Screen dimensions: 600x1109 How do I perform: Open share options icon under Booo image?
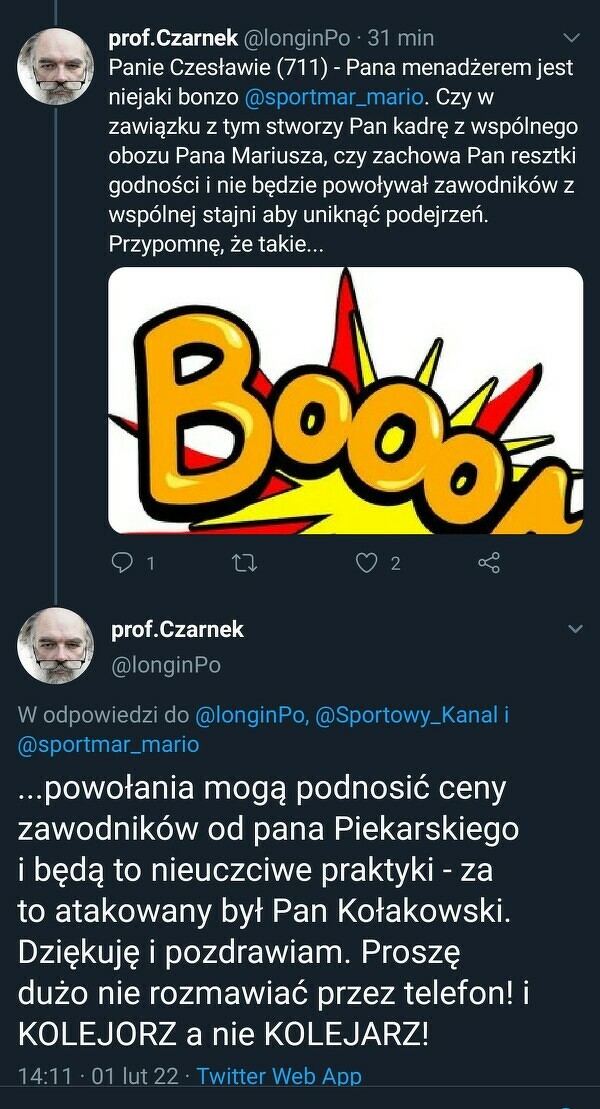click(489, 563)
